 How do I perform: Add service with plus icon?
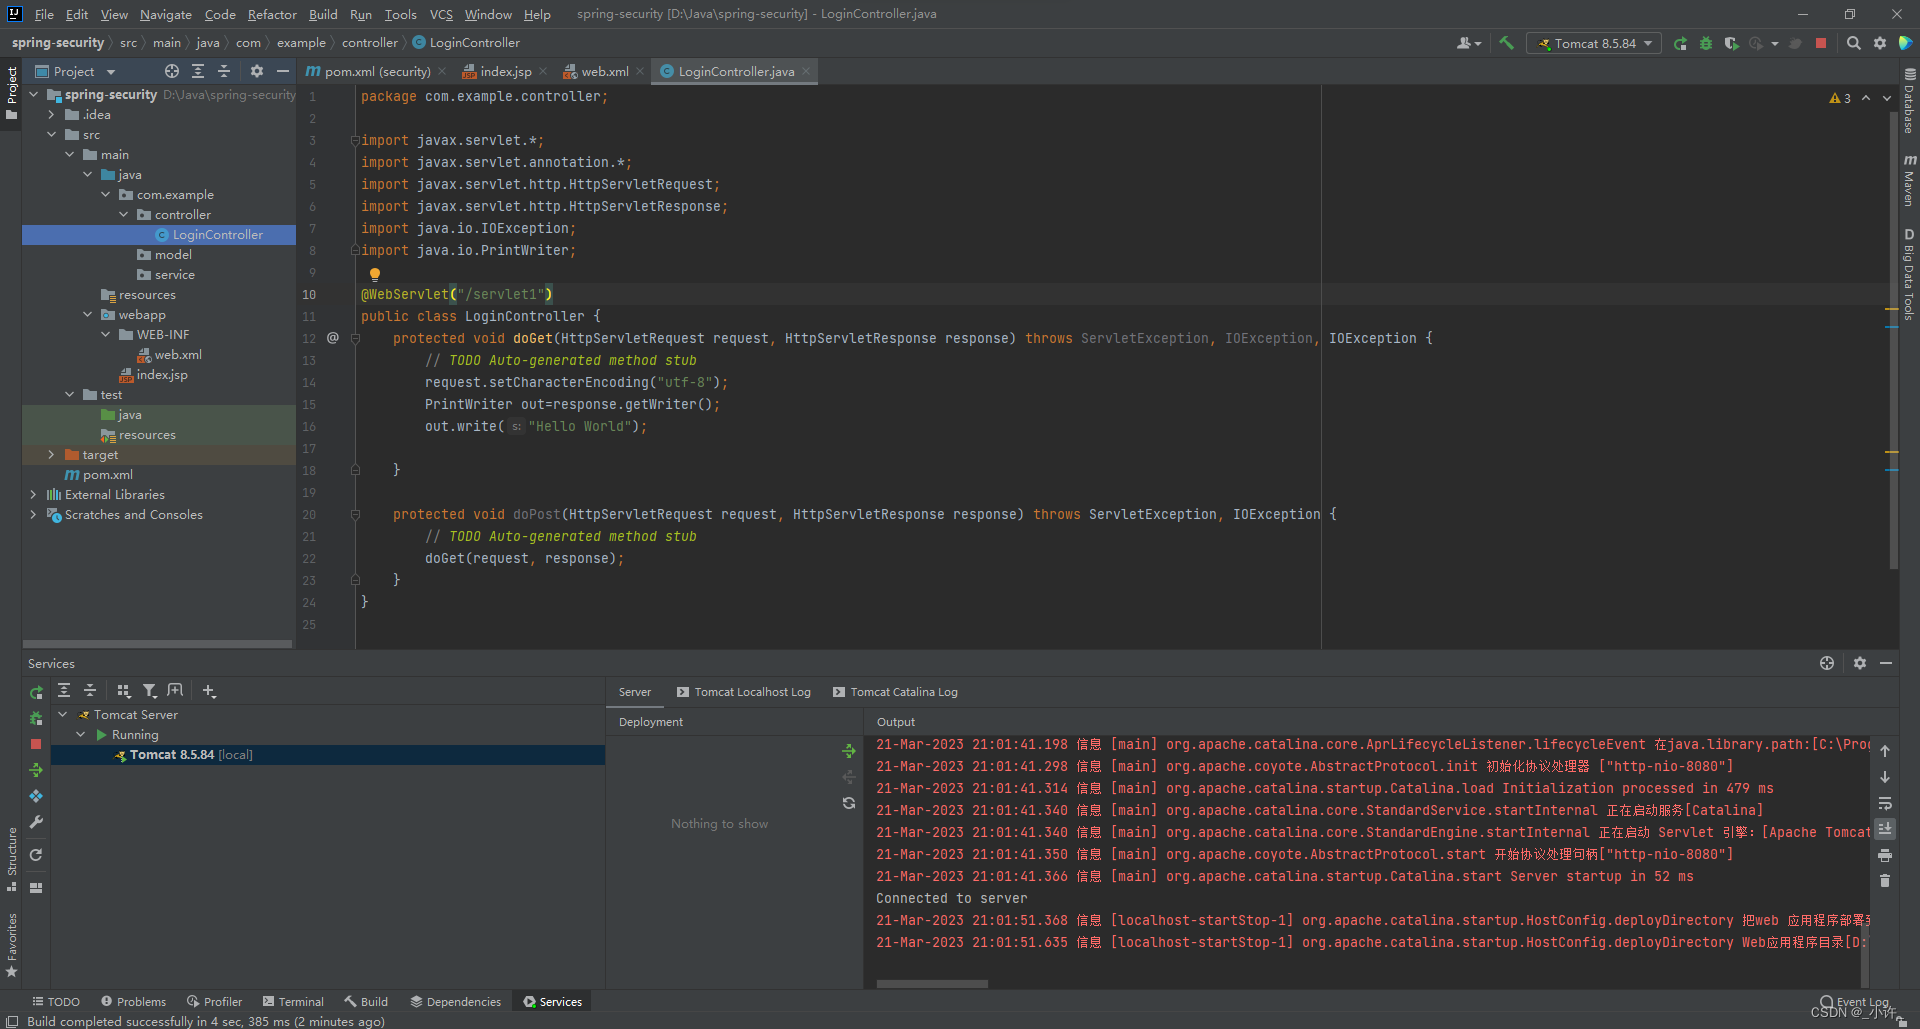click(x=209, y=691)
